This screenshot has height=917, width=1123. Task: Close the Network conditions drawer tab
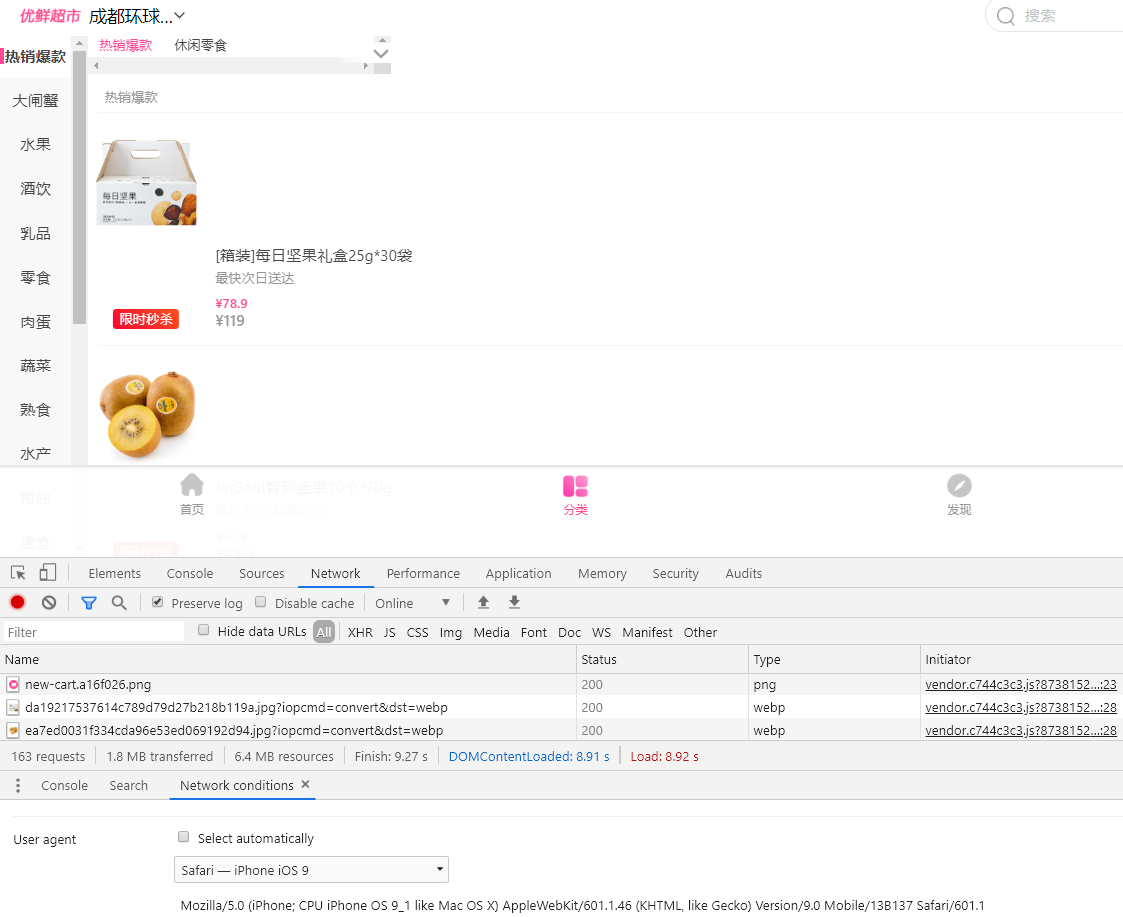(306, 784)
